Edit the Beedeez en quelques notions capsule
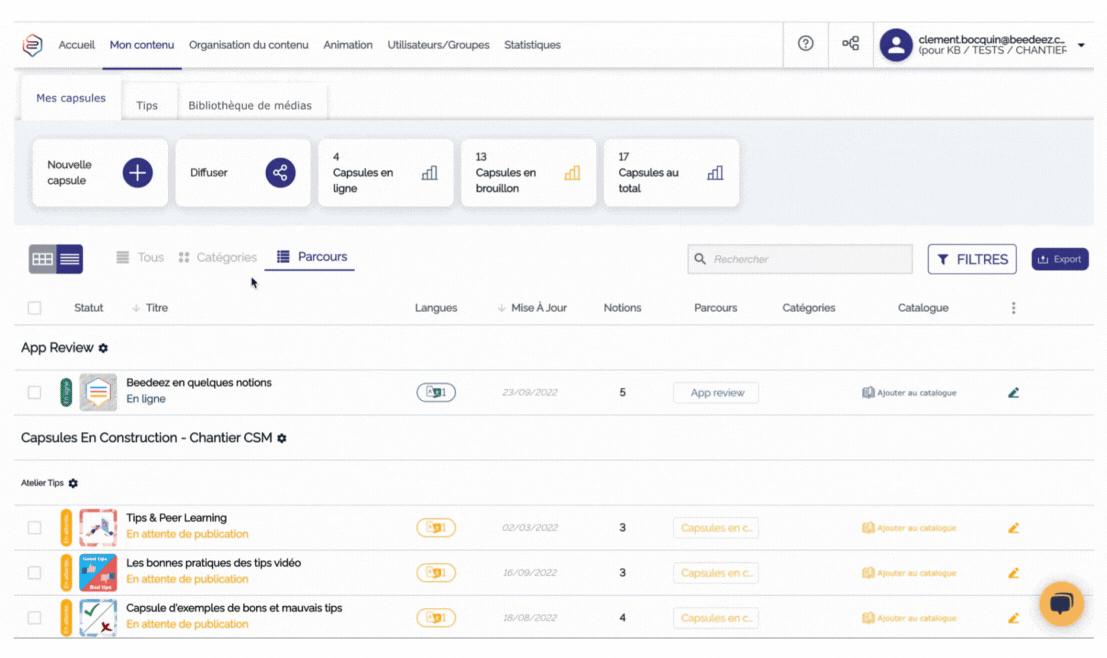The image size is (1107, 658). [x=1013, y=393]
